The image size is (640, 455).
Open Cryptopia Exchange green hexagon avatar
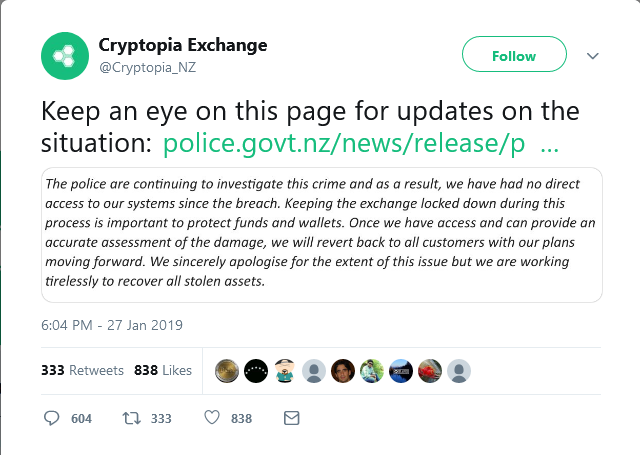(65, 56)
